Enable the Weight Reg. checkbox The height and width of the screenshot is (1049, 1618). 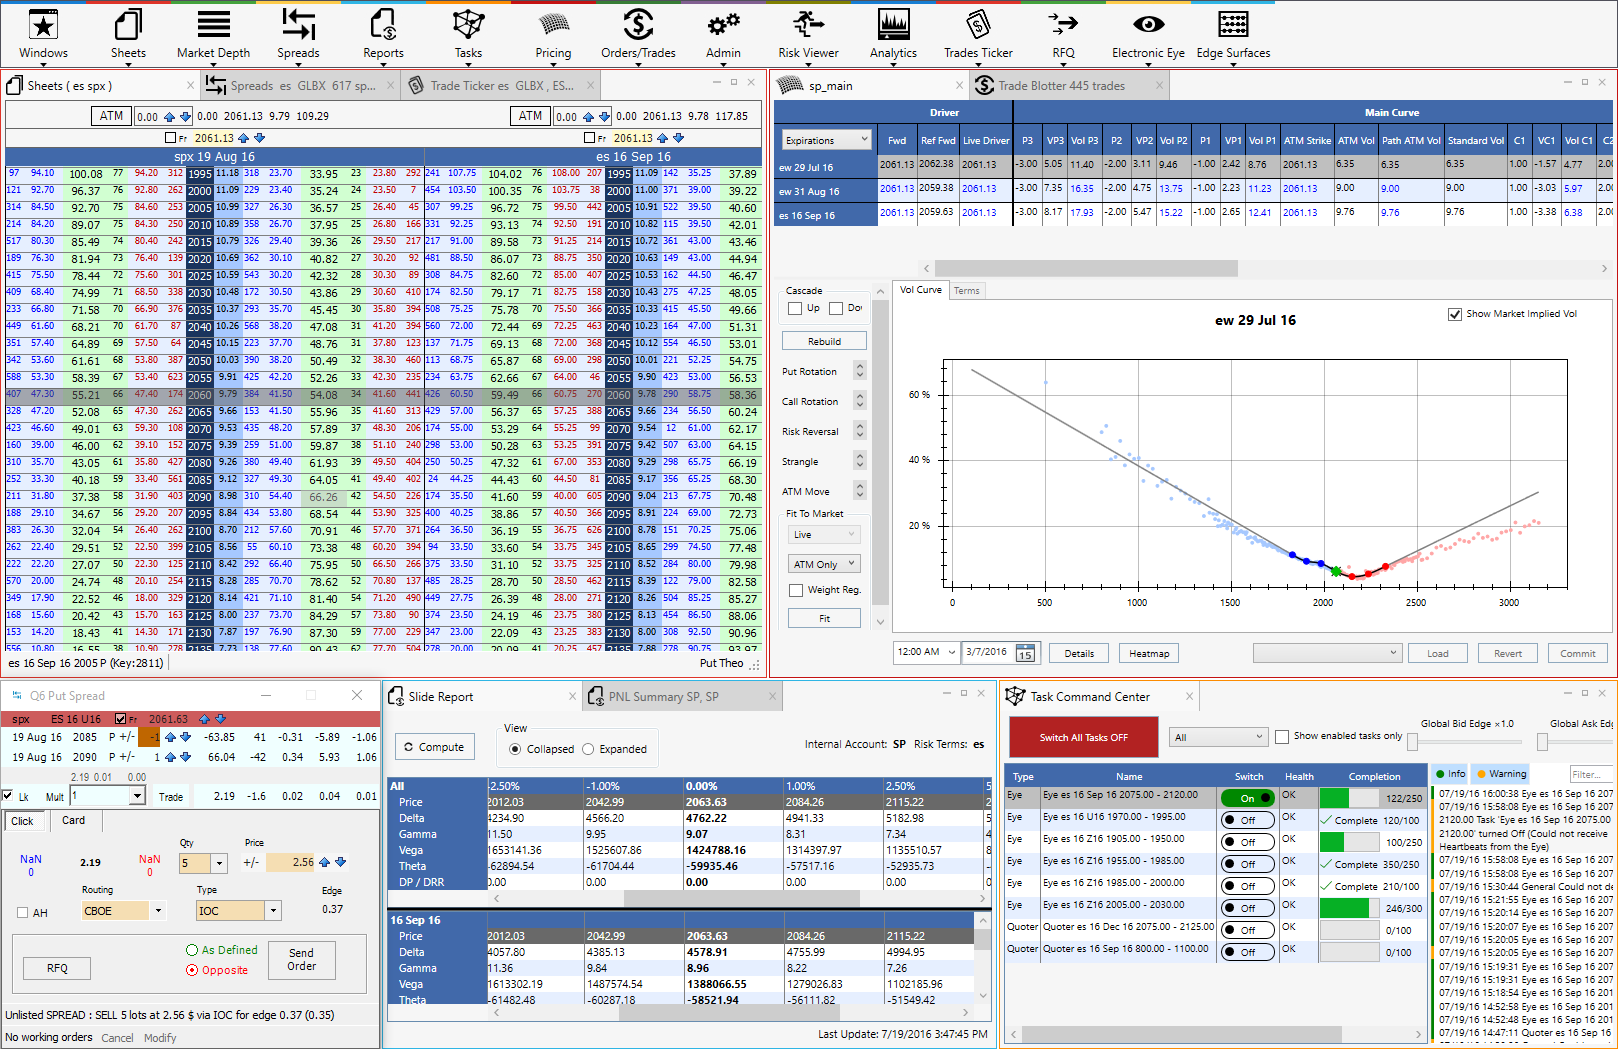(x=796, y=590)
